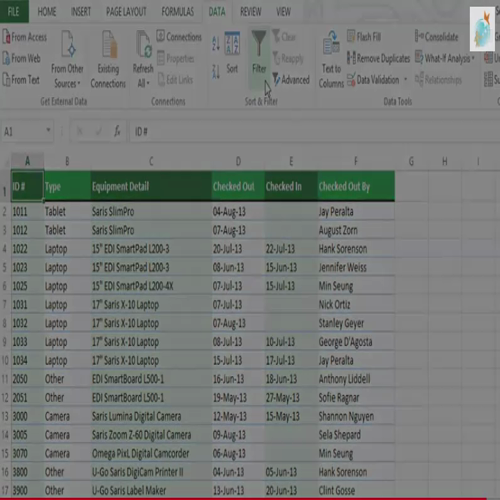This screenshot has height=500, width=500.
Task: Select cell with Clint Gosse
Action: coord(356,490)
